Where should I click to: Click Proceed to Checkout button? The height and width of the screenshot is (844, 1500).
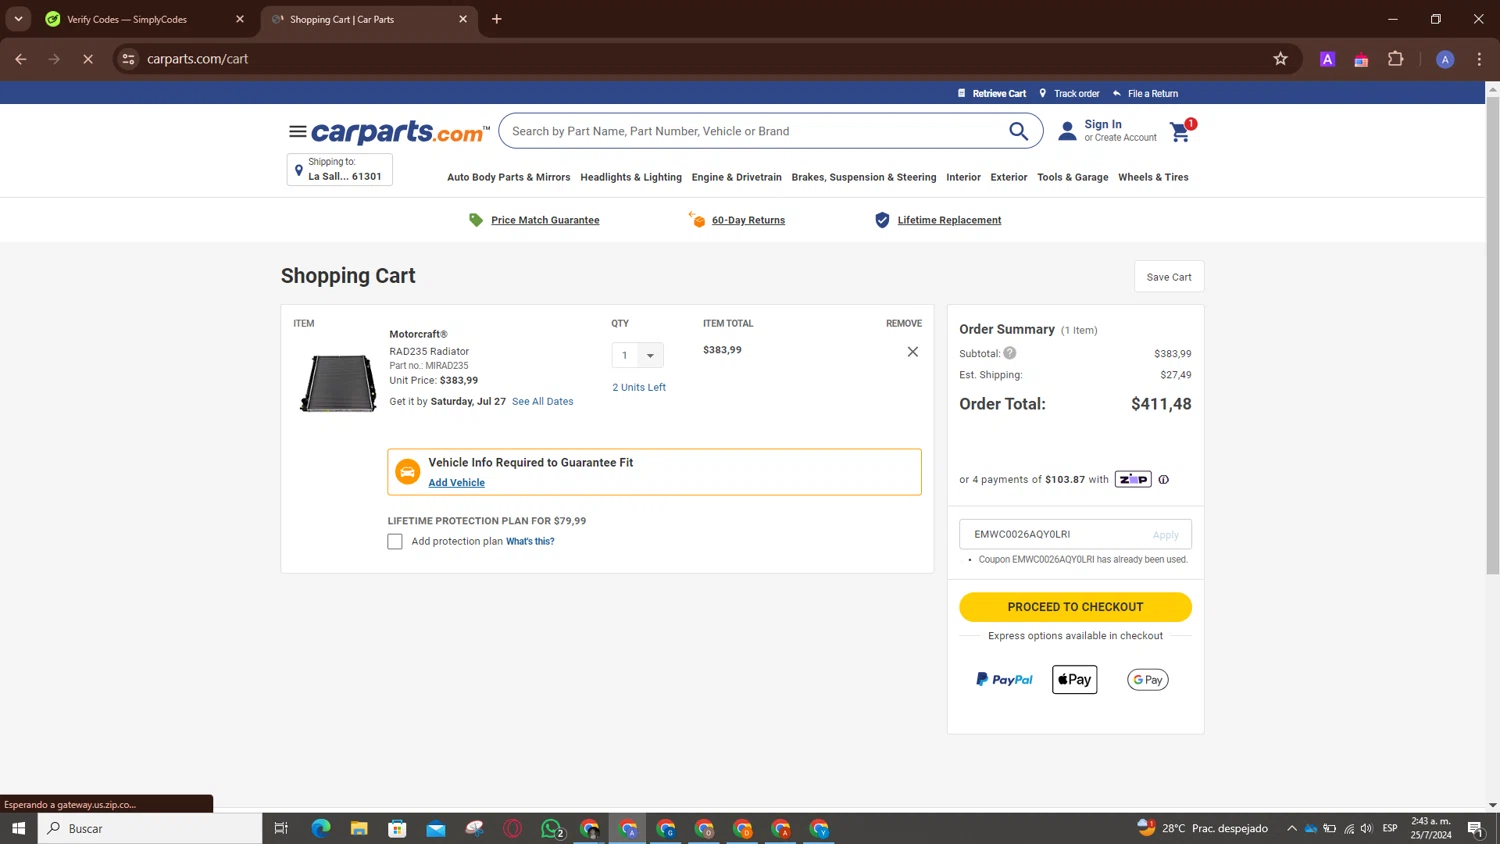point(1075,607)
